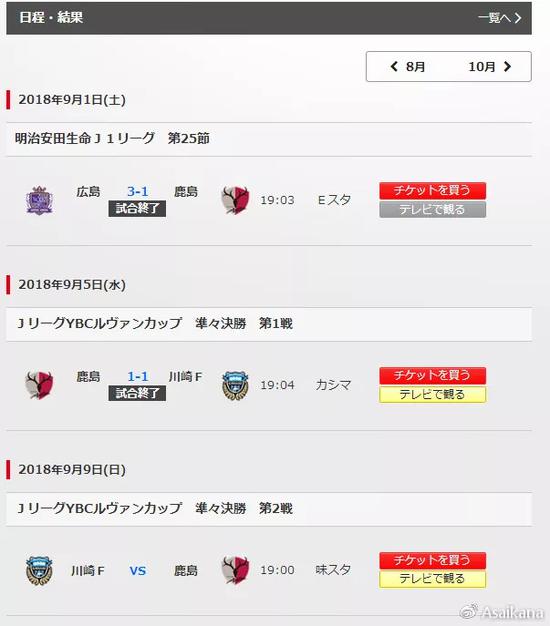This screenshot has width=550, height=626.
Task: Go to next month 10月 arrow
Action: (490, 67)
